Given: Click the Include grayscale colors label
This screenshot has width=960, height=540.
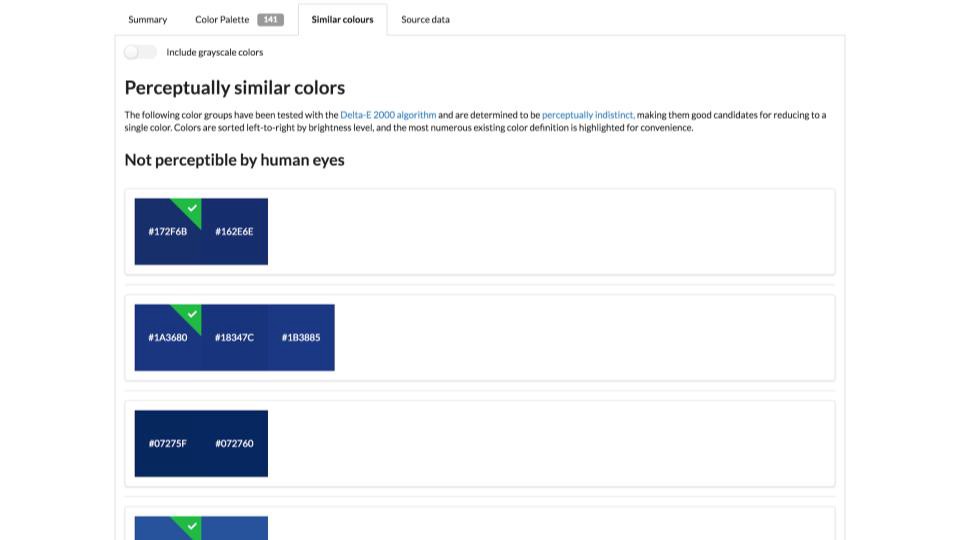Looking at the screenshot, I should point(215,52).
